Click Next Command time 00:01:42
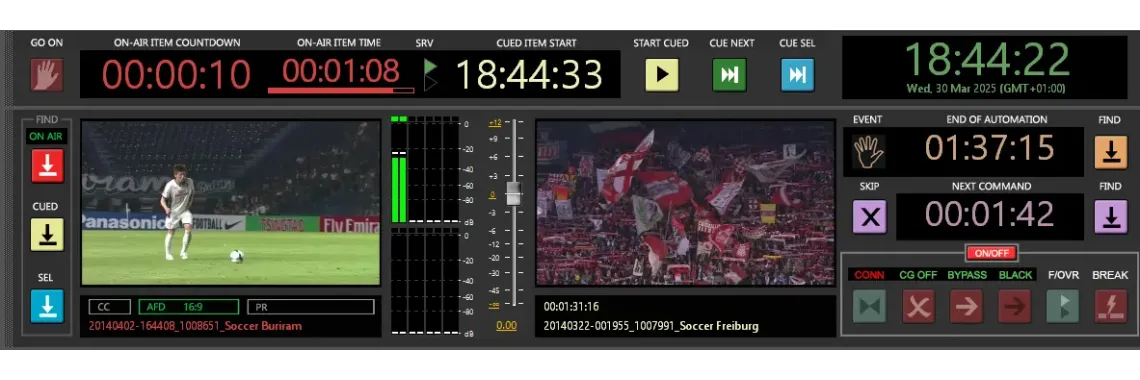 point(990,214)
